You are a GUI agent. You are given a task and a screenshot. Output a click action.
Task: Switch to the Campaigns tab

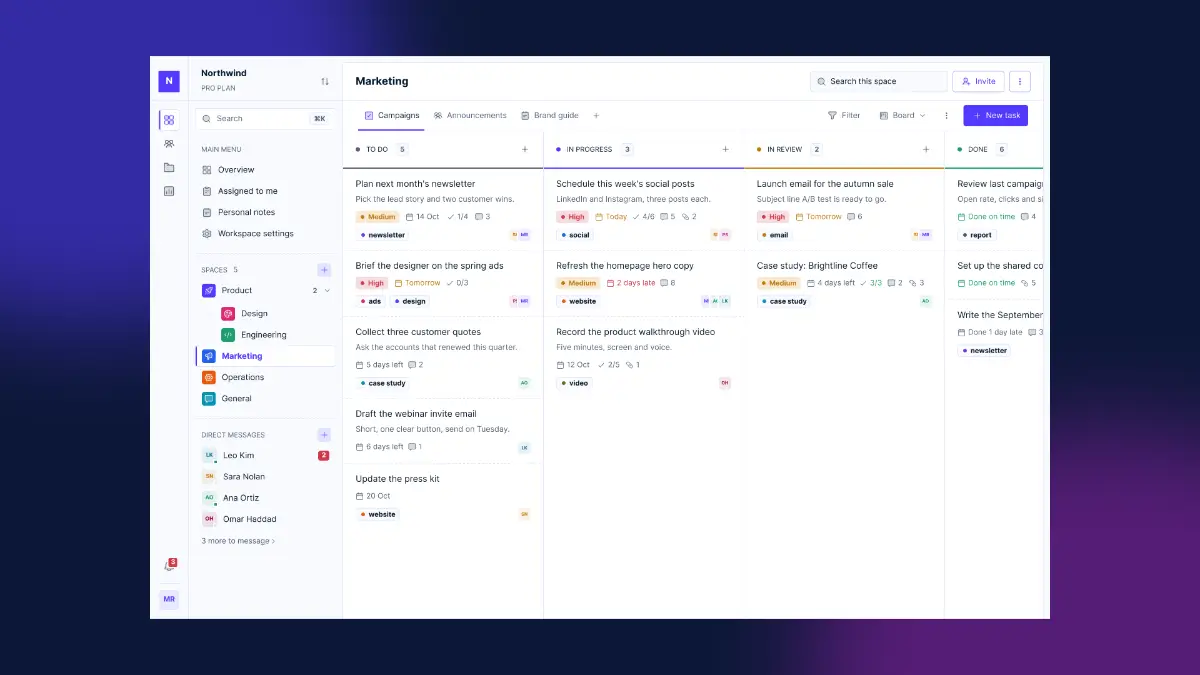(392, 116)
